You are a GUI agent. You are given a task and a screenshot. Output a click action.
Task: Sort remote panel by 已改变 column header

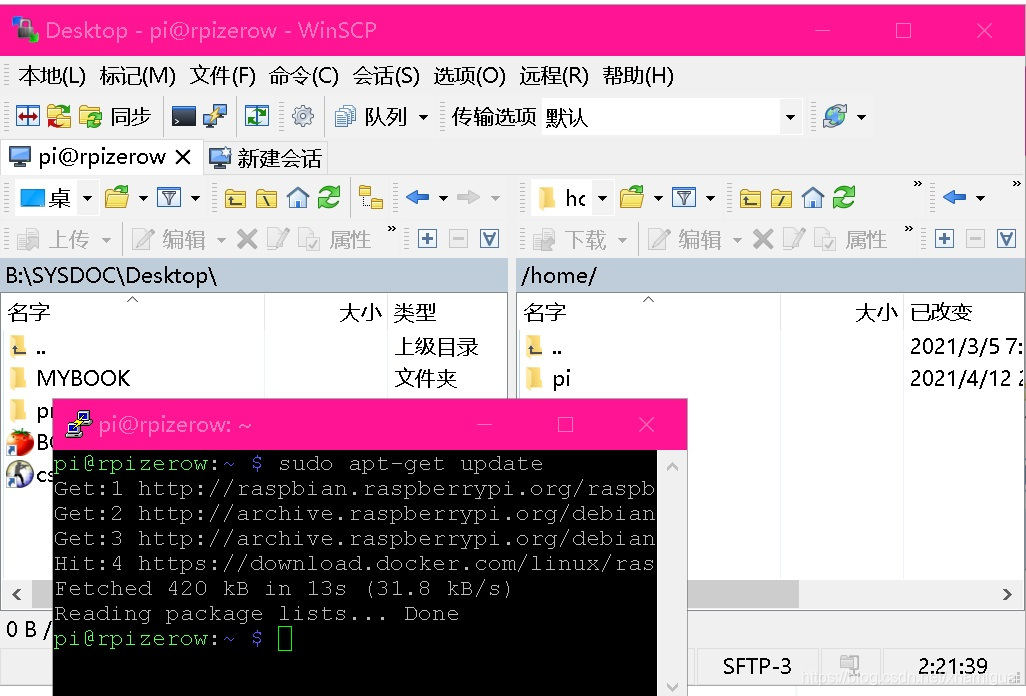(963, 312)
